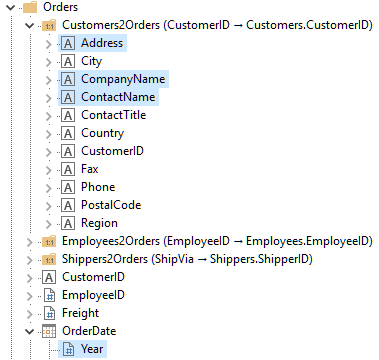
Task: Click the text-type icon of CustomerID below Shippers2Orders
Action: click(x=49, y=277)
